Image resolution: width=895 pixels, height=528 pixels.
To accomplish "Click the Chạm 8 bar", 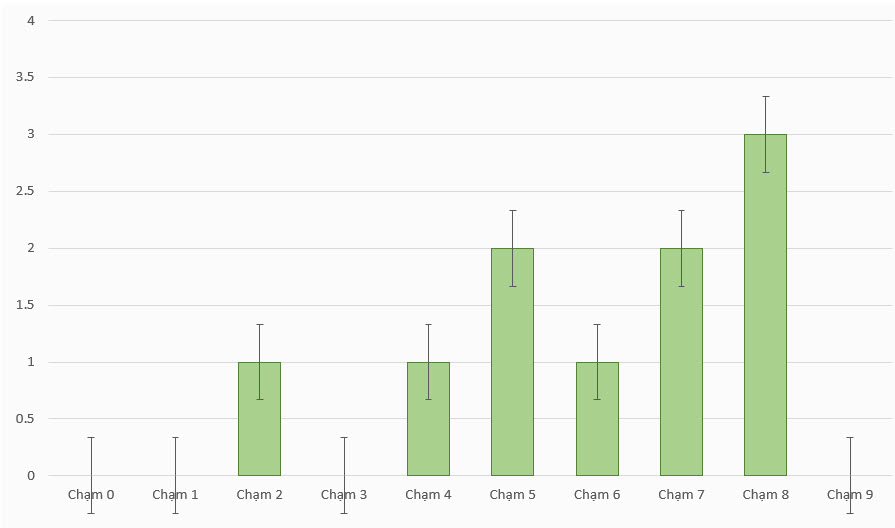I will (x=765, y=305).
